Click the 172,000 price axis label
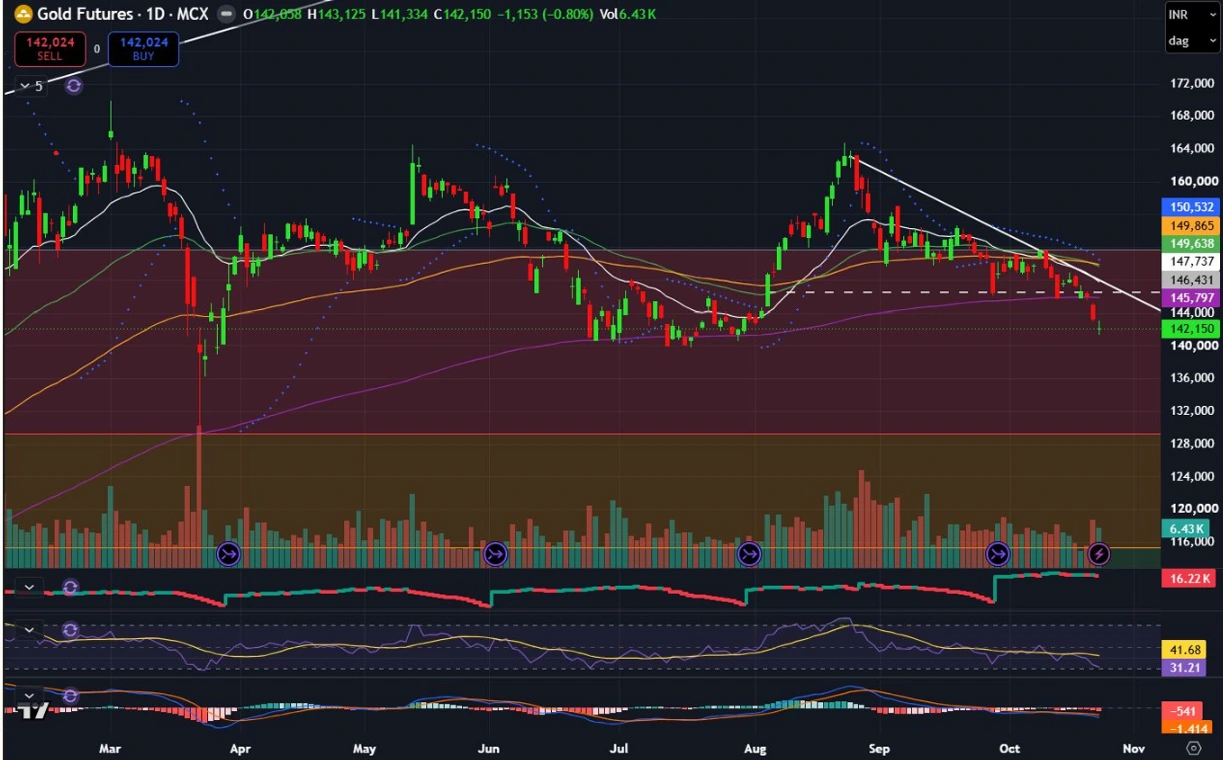 pyautogui.click(x=1192, y=84)
